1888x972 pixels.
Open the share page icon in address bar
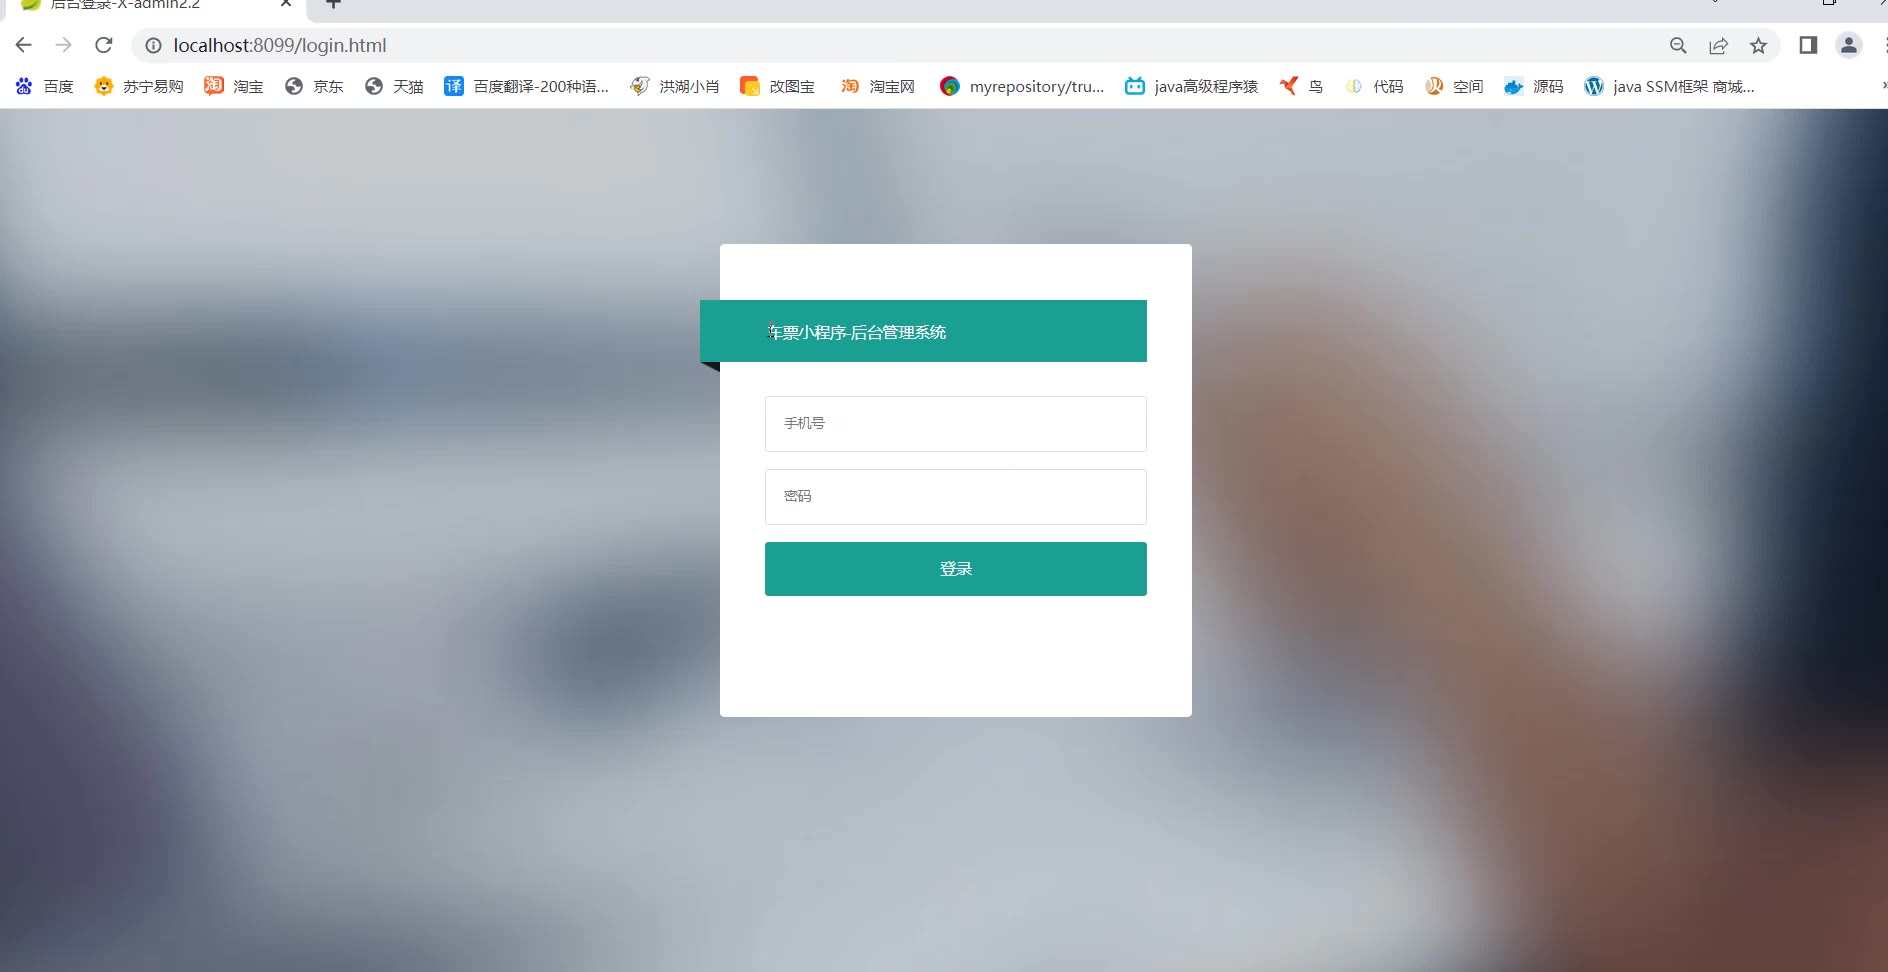point(1718,45)
